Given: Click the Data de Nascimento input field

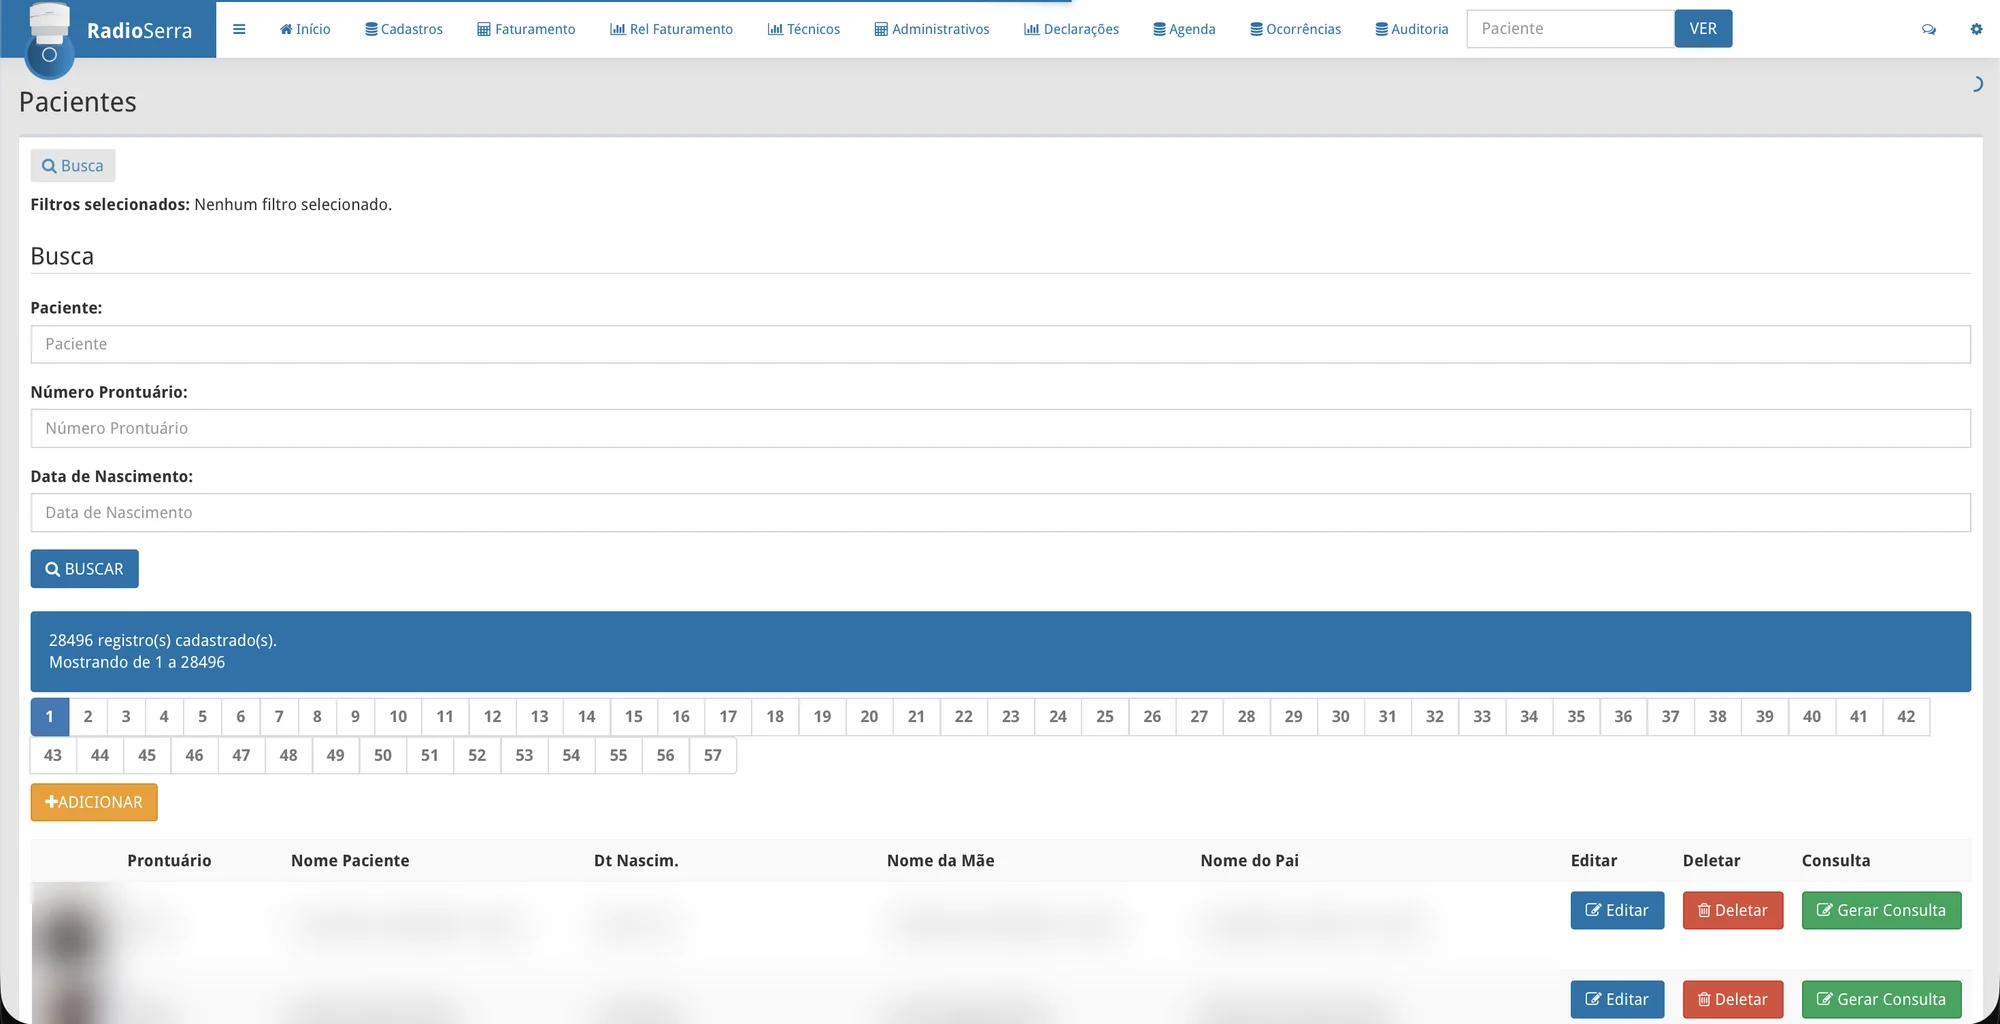Looking at the screenshot, I should (x=1000, y=512).
